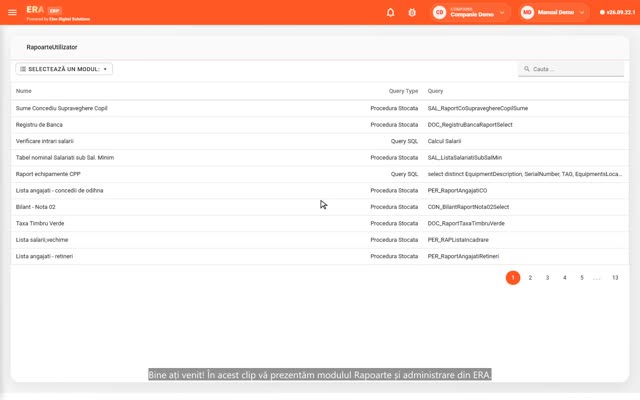Image resolution: width=640 pixels, height=400 pixels.
Task: Click the pagination ellipsis
Action: [597, 278]
